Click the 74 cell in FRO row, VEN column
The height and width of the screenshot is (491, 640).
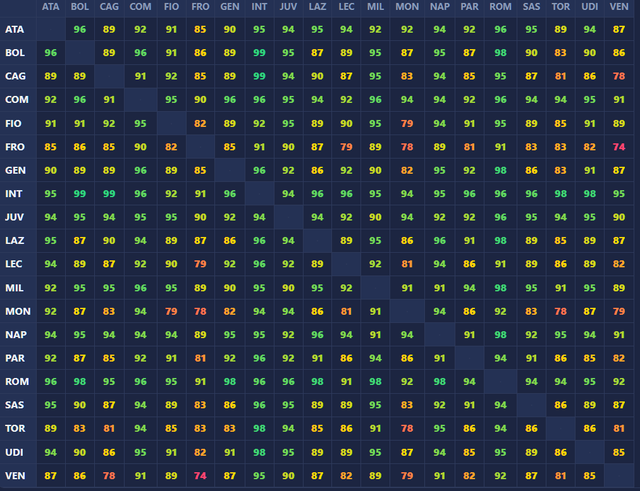point(619,147)
